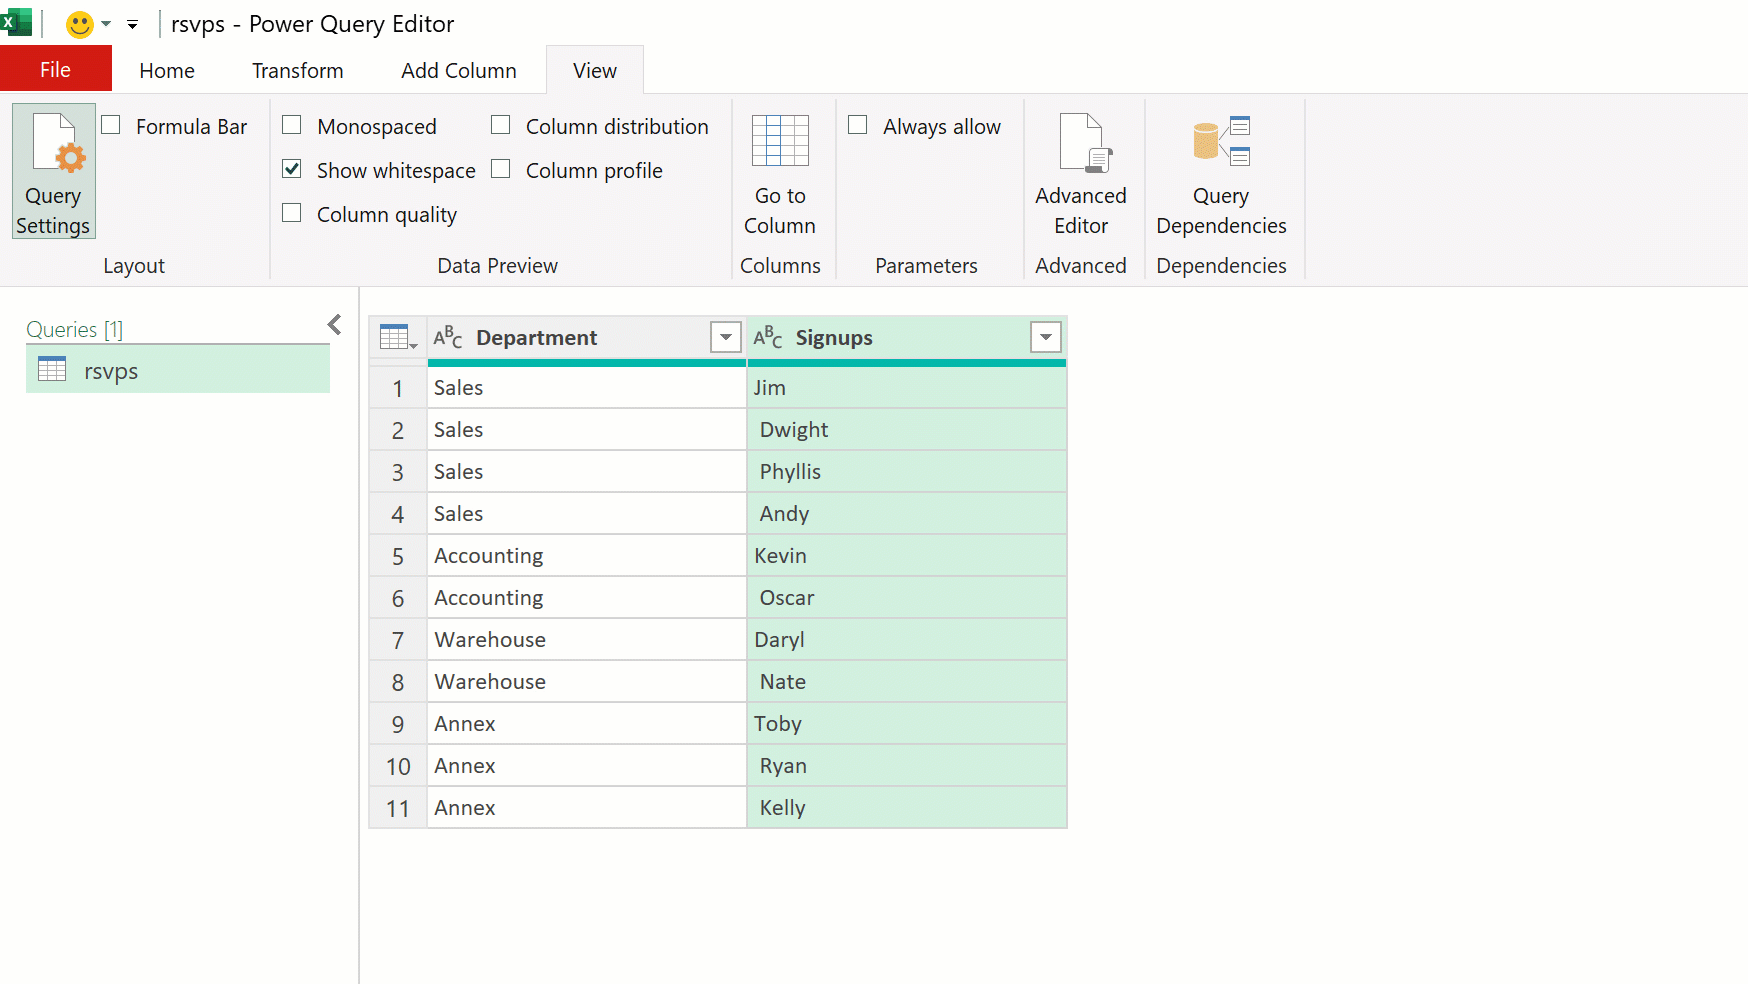Screen dimensions: 1748x984
Task: Click the rsvps query table icon
Action: [51, 370]
